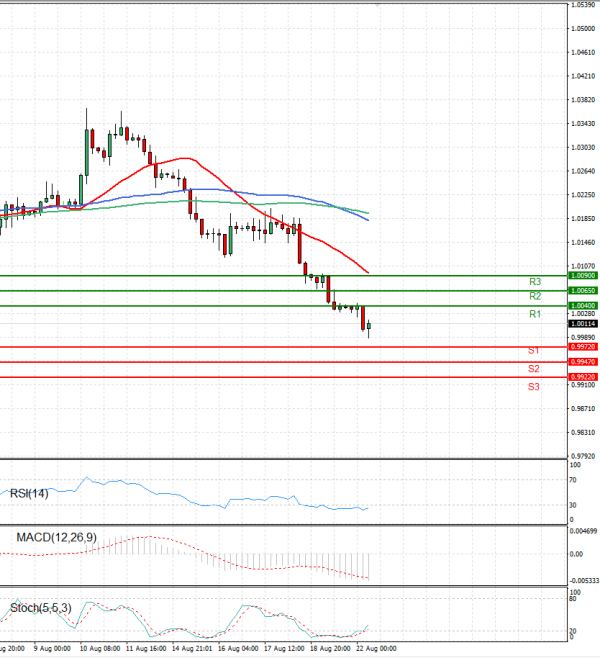This screenshot has height=658, width=600.
Task: Click the 1.01070 price axis value
Action: click(x=583, y=266)
